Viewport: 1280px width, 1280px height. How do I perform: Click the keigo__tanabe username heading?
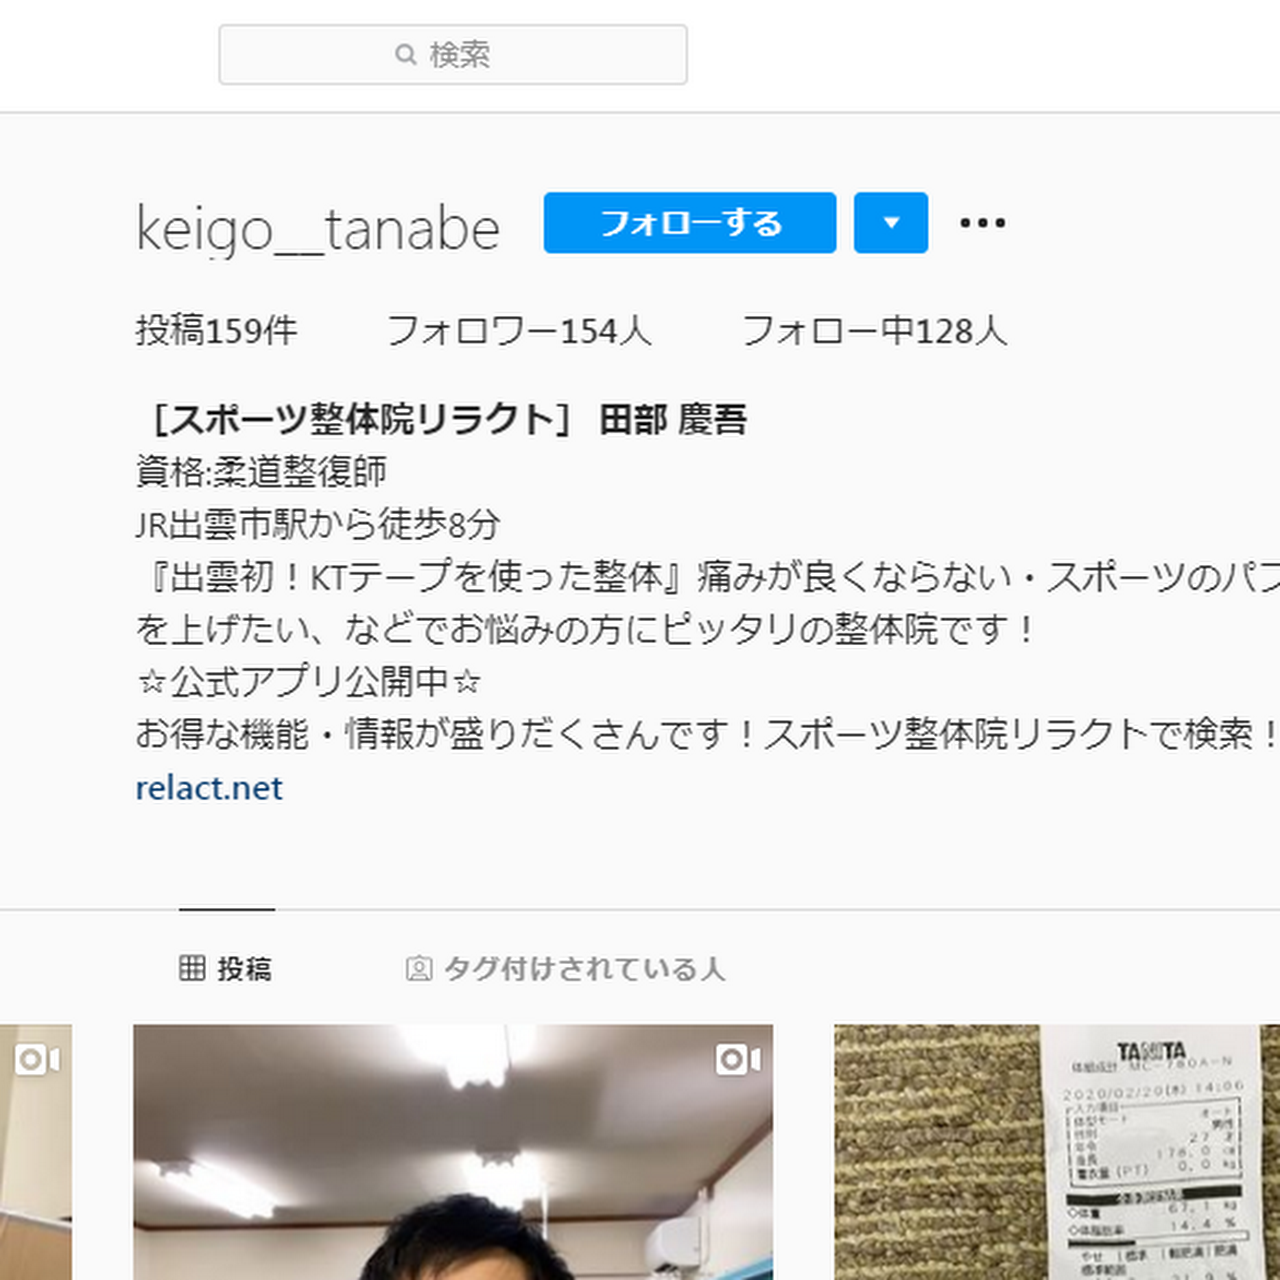[x=317, y=229]
